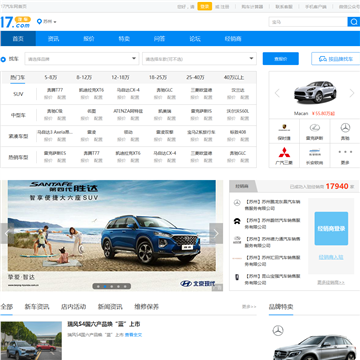Open 资讯 in the navigation bar
This screenshot has height=360, width=360.
pos(53,39)
